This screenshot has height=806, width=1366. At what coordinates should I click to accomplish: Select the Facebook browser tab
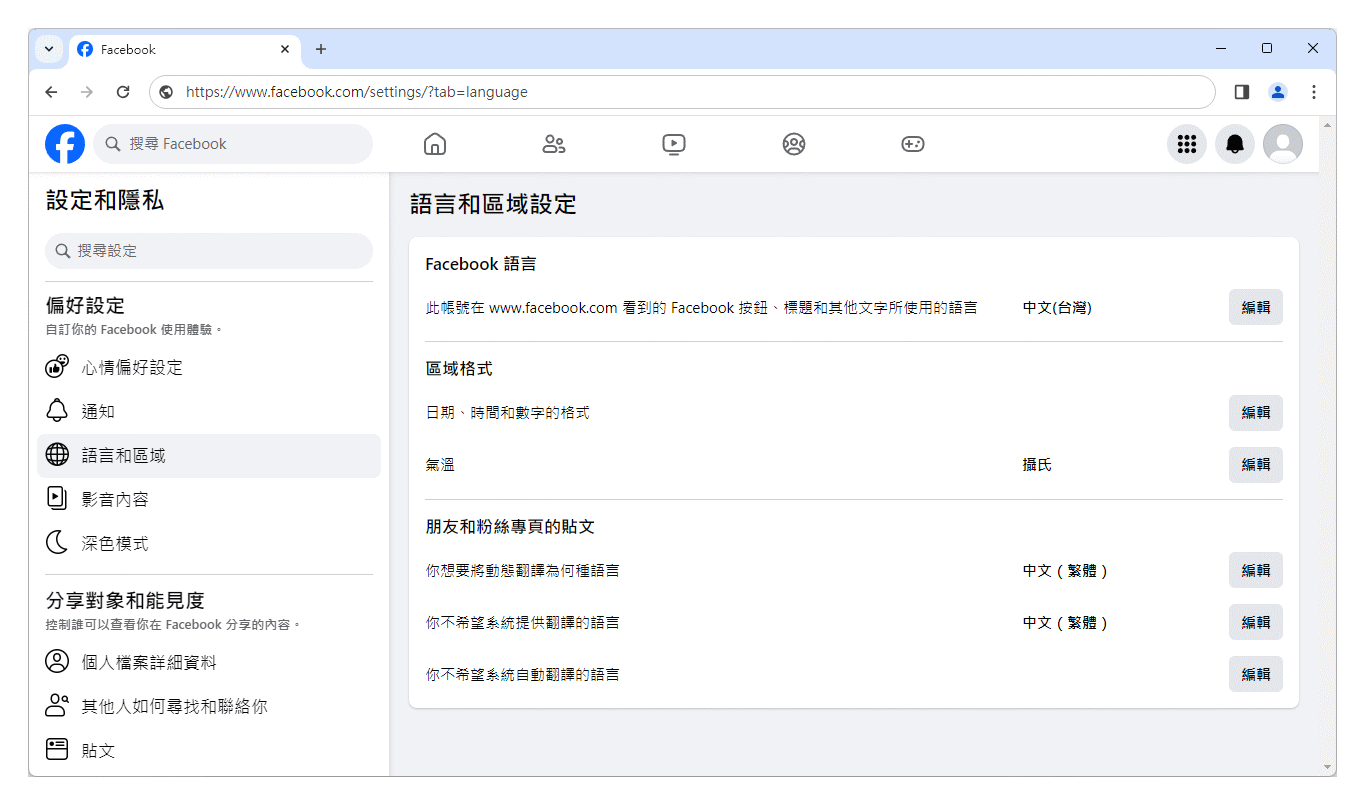(184, 49)
